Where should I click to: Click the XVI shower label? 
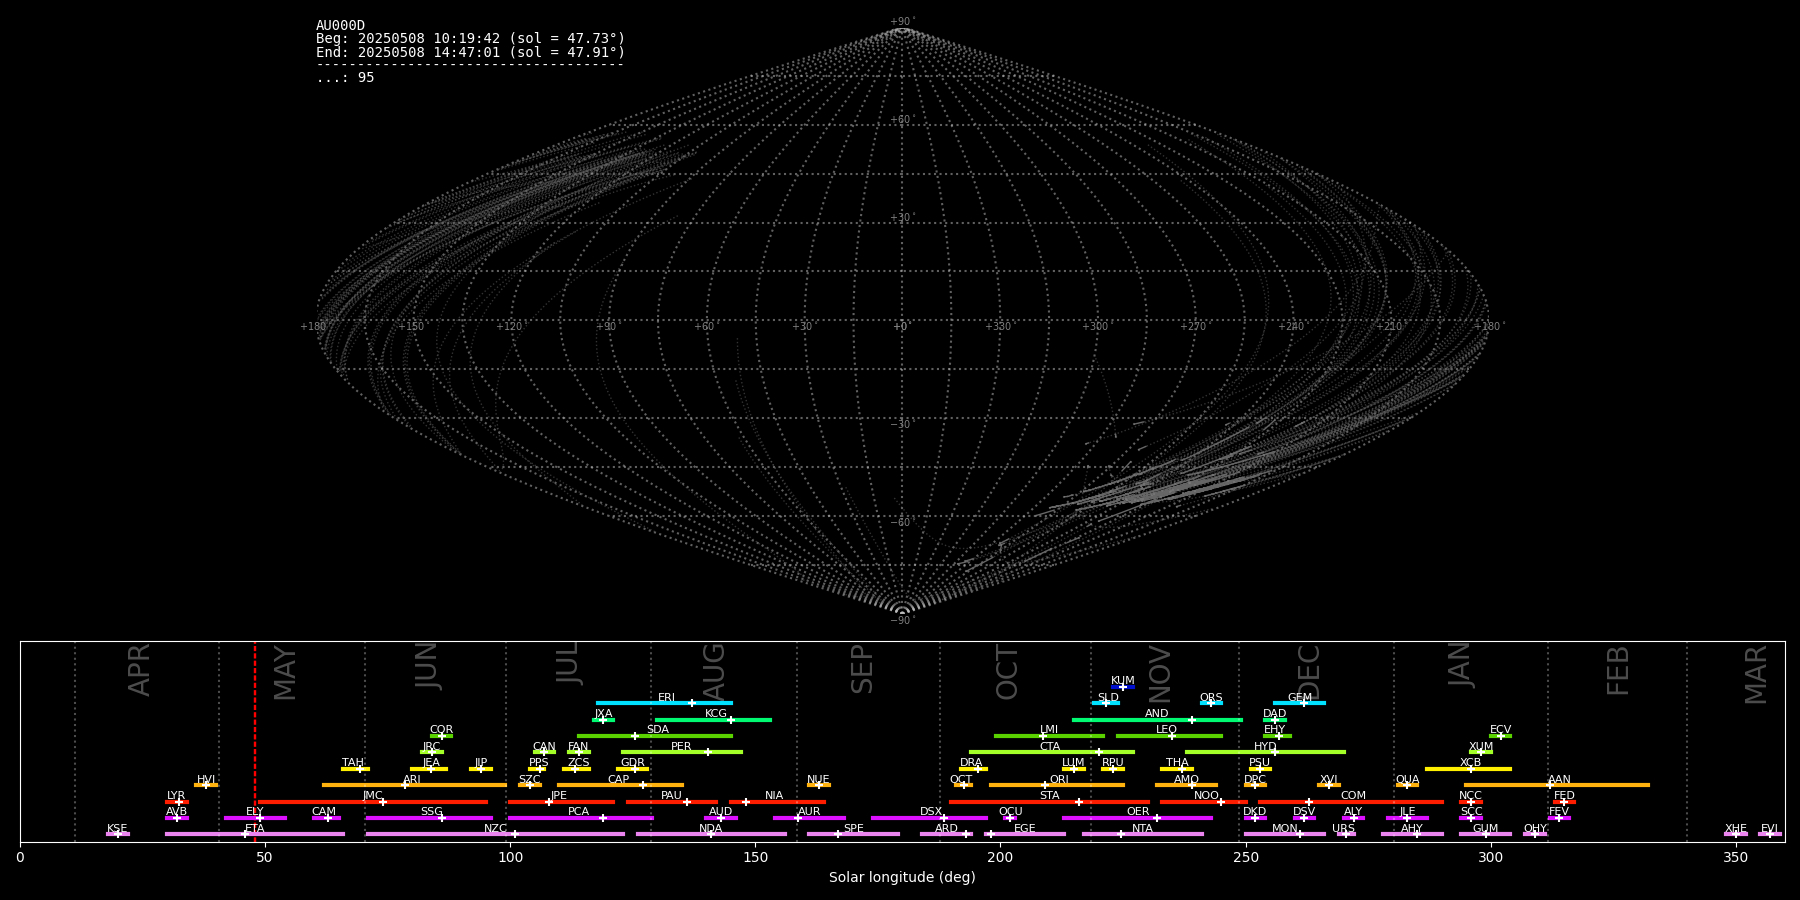coord(1328,780)
